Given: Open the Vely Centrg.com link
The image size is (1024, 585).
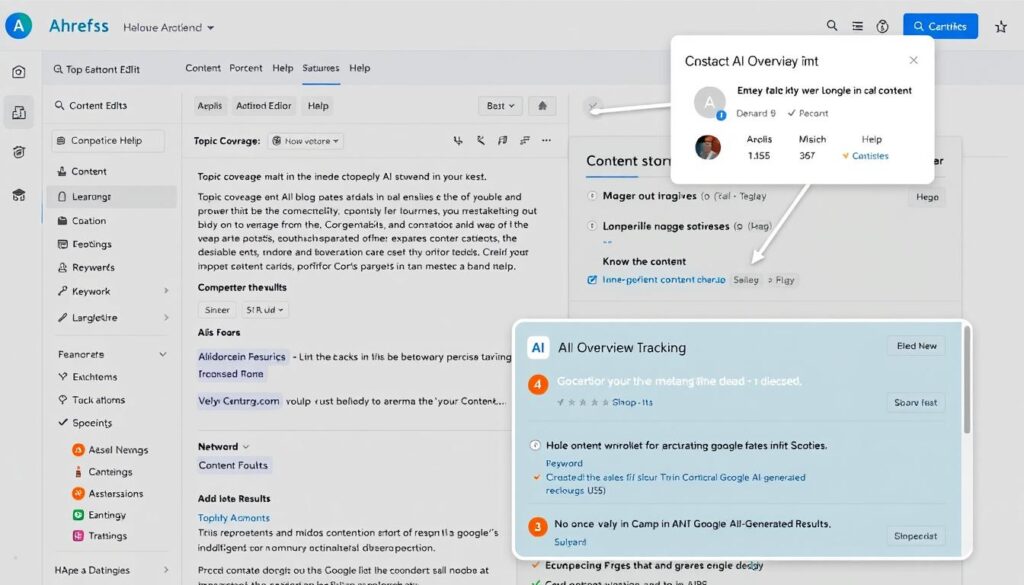Looking at the screenshot, I should [x=239, y=401].
